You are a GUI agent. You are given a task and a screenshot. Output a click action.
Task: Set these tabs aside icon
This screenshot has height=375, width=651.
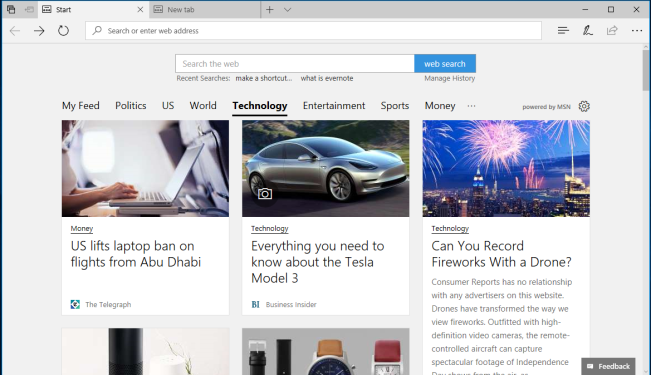pos(29,9)
